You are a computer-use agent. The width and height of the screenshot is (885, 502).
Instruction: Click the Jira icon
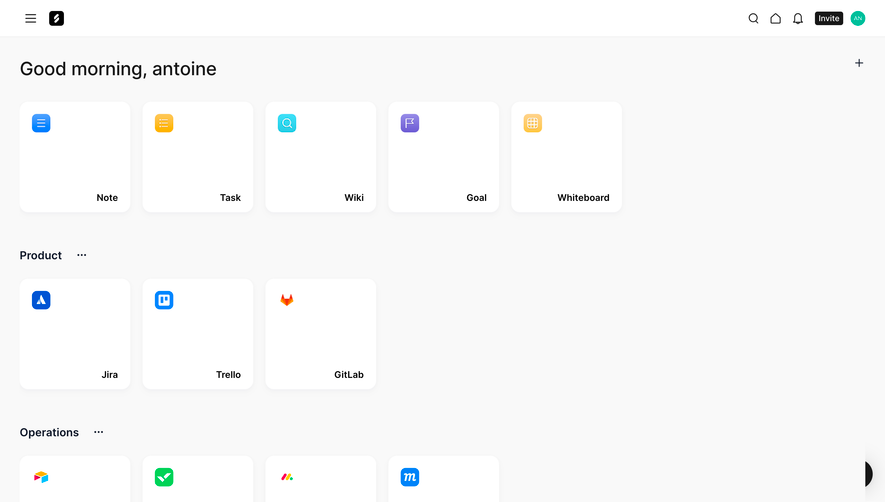(x=41, y=300)
